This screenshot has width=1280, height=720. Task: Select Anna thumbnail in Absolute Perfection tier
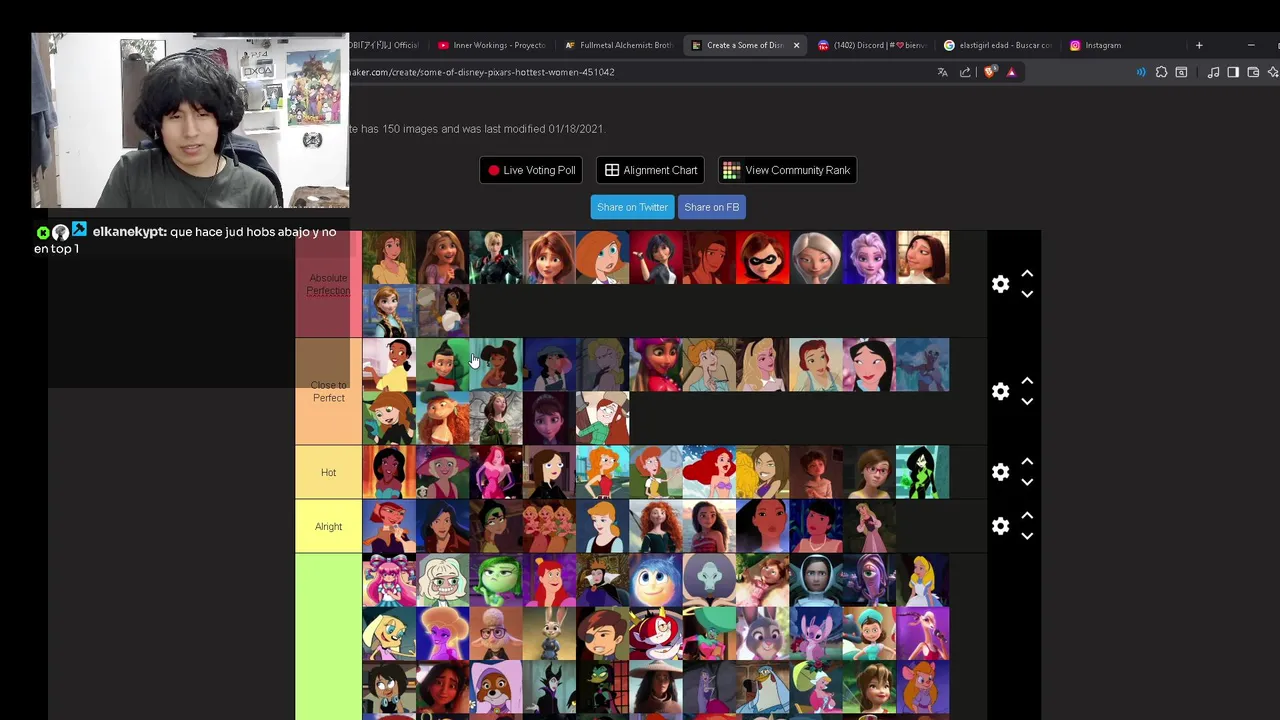point(389,311)
